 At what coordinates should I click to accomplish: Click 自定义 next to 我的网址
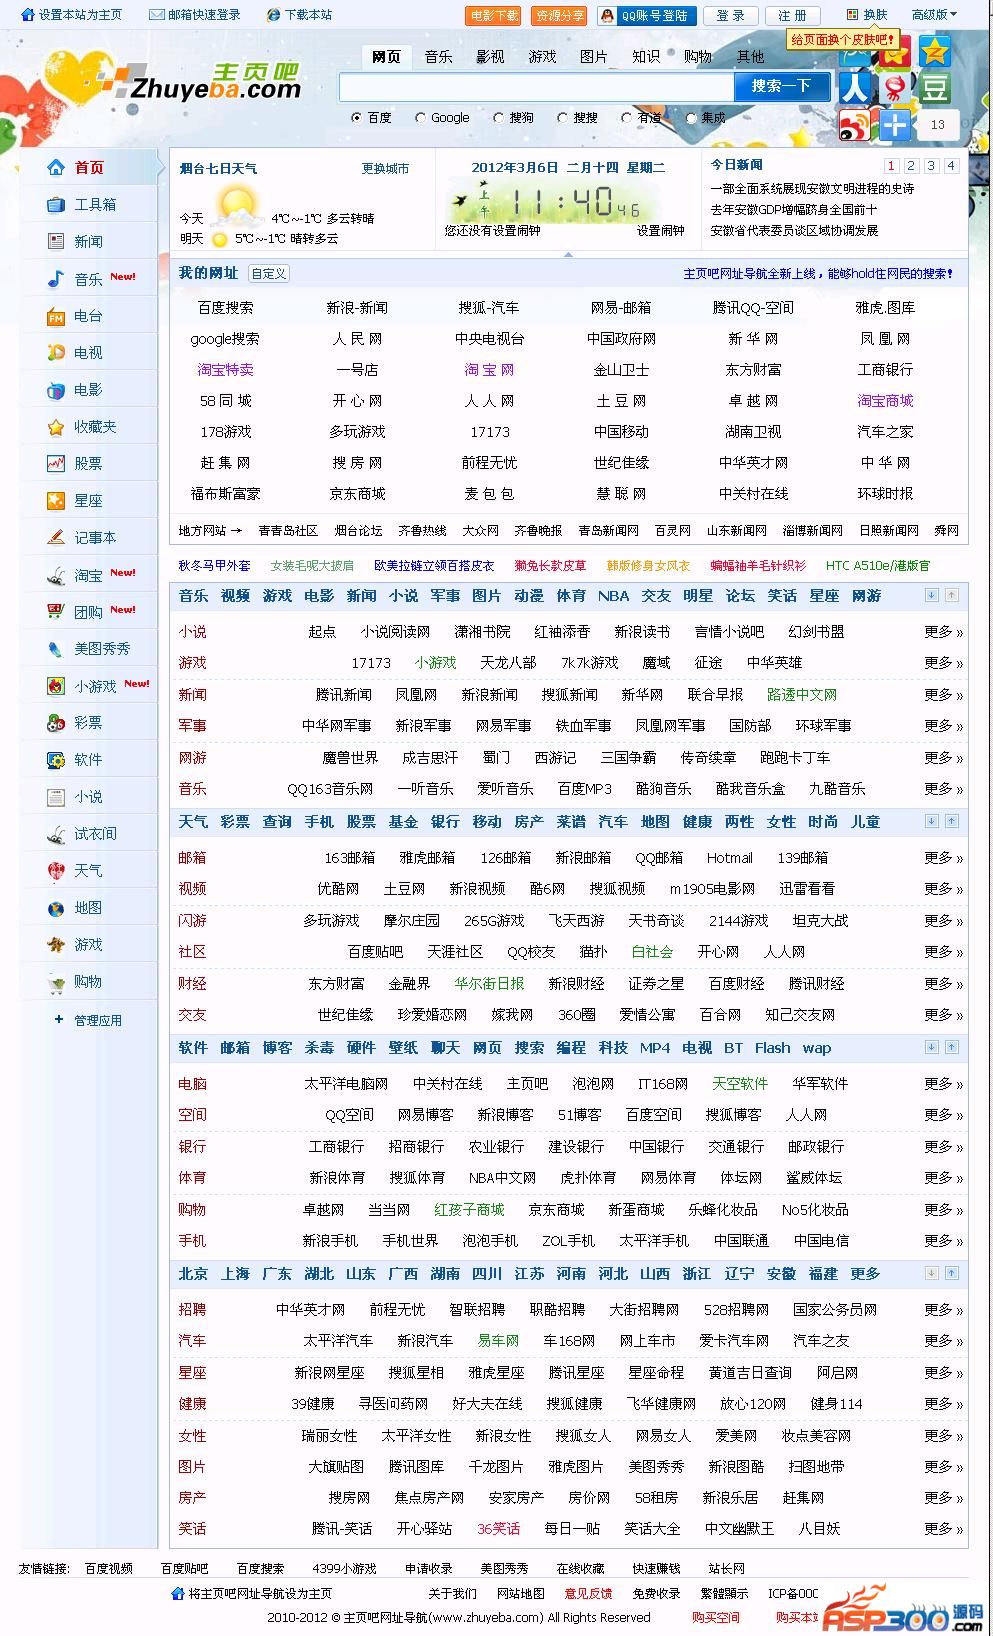pos(269,273)
